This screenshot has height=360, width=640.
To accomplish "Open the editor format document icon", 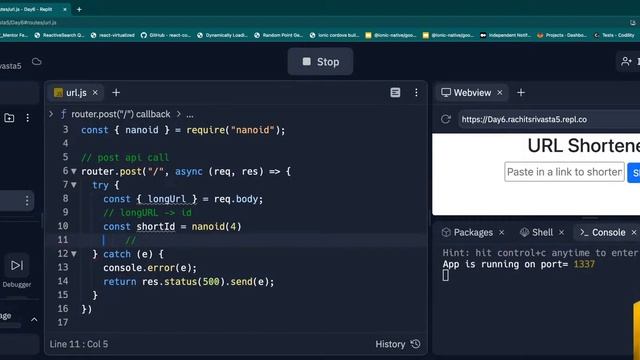I will pyautogui.click(x=395, y=93).
